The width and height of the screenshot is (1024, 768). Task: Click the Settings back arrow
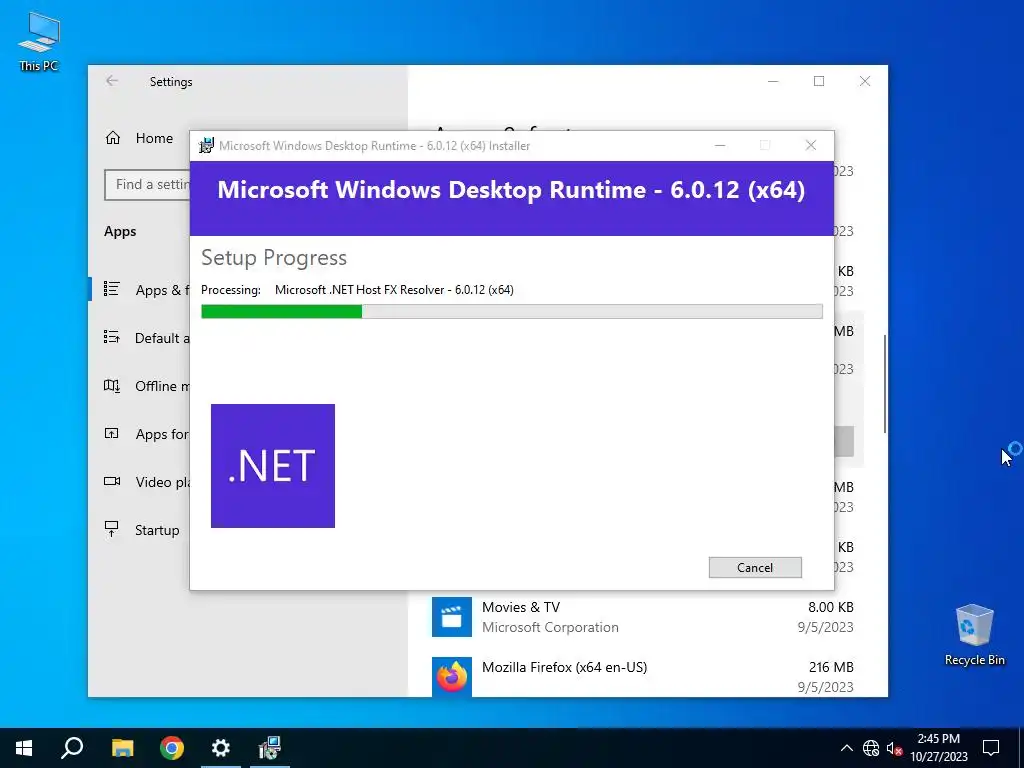tap(112, 81)
